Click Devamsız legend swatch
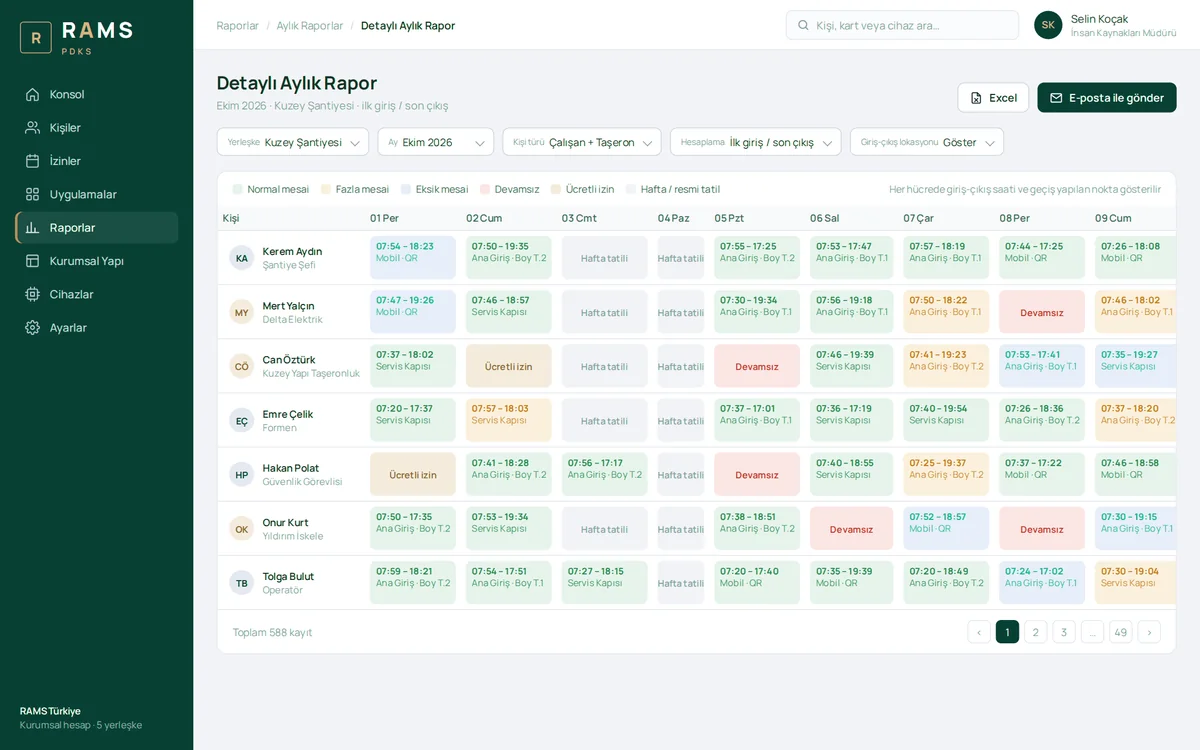Viewport: 1200px width, 750px height. point(485,189)
